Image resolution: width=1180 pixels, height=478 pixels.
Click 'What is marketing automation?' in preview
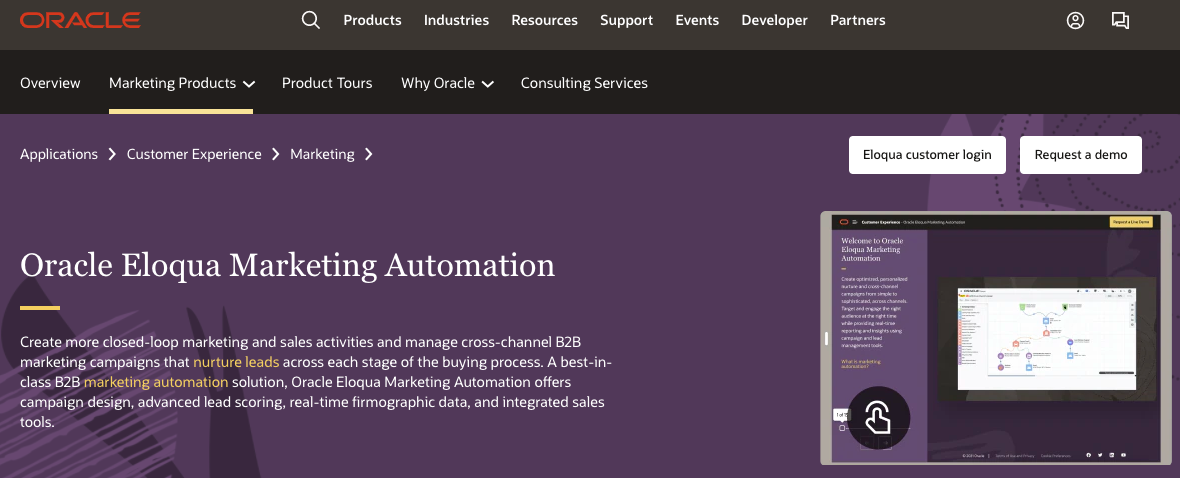coord(861,364)
